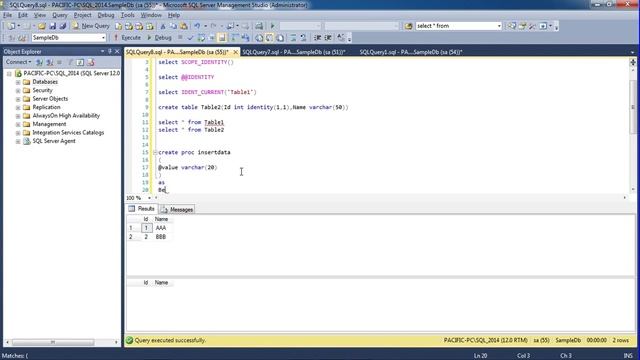Expand the AlwaysOn High Availability node
The width and height of the screenshot is (640, 360).
coord(18,116)
